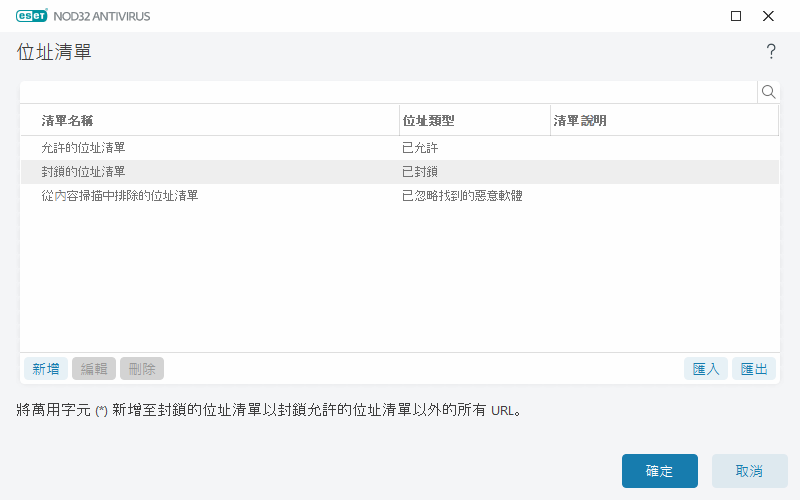Click the magnifier search icon
This screenshot has width=800, height=500.
[x=768, y=92]
